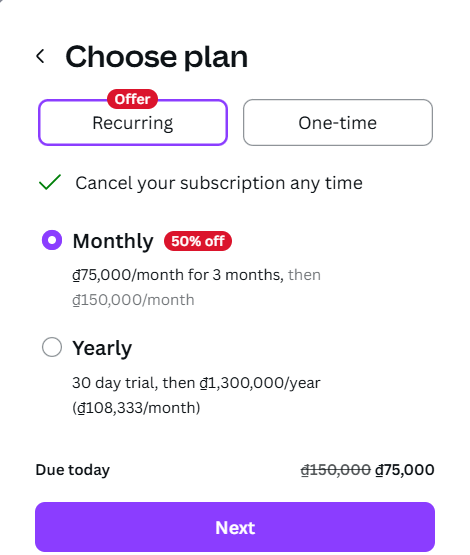Switch to the One-time plan tab
The height and width of the screenshot is (555, 470).
point(338,122)
